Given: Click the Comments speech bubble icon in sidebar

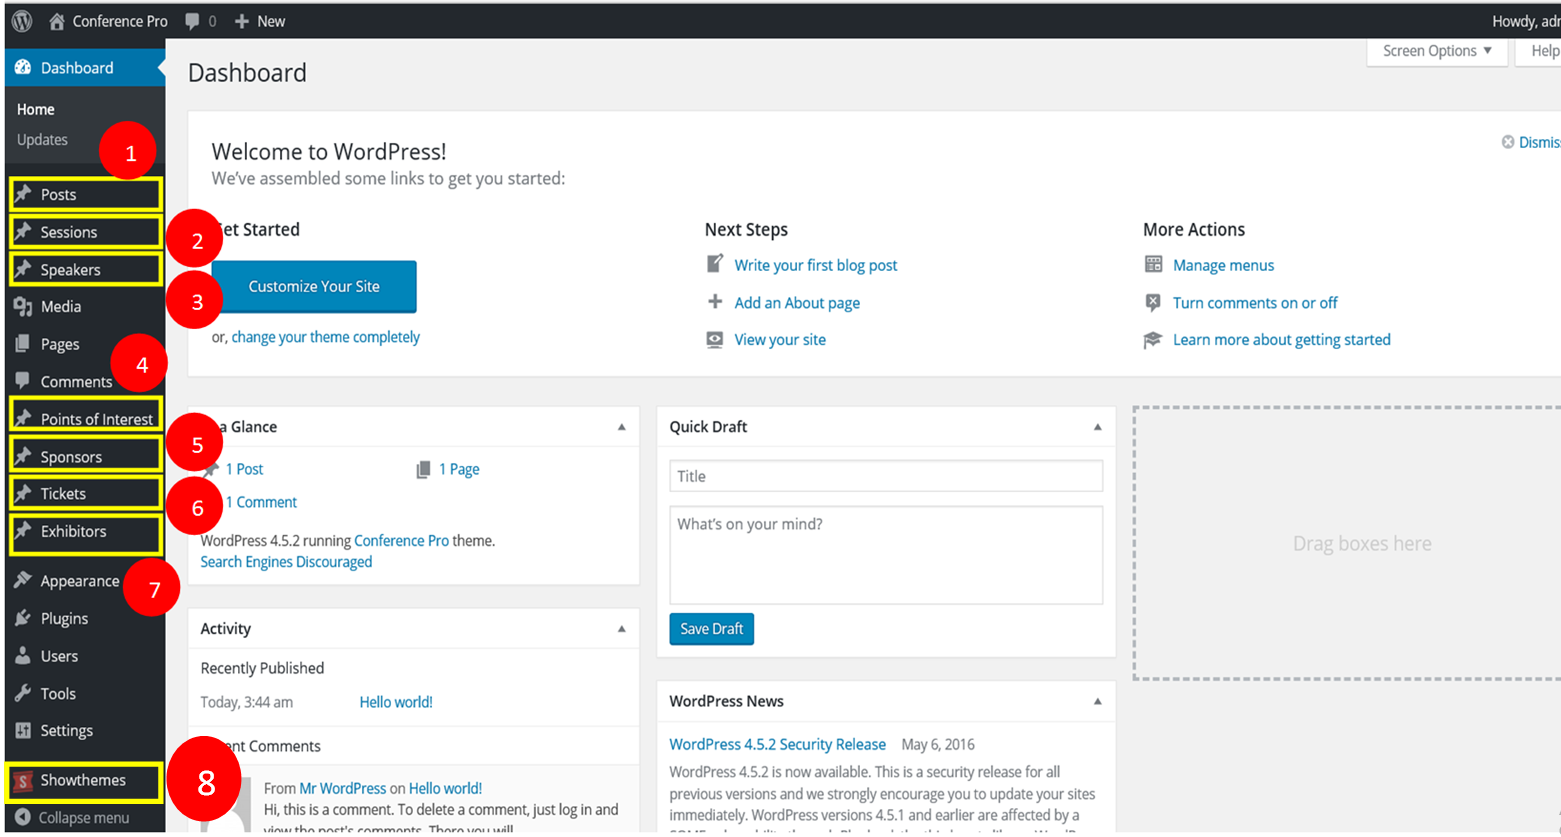Looking at the screenshot, I should [23, 381].
